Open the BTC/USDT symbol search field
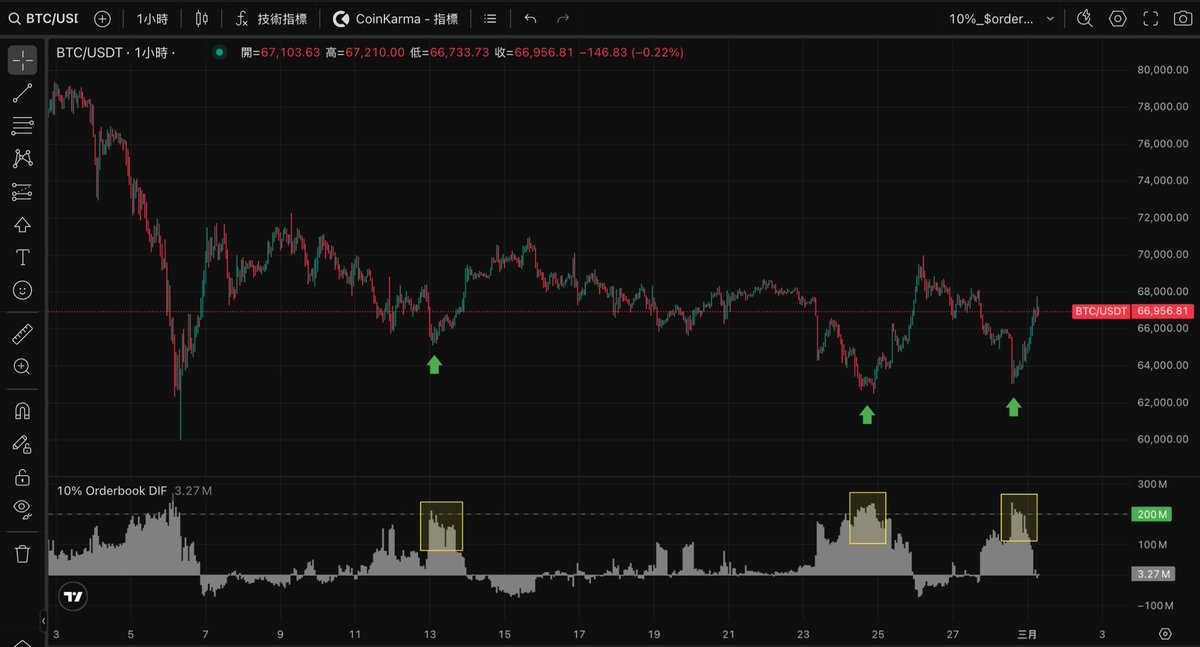Image resolution: width=1200 pixels, height=647 pixels. click(42, 18)
